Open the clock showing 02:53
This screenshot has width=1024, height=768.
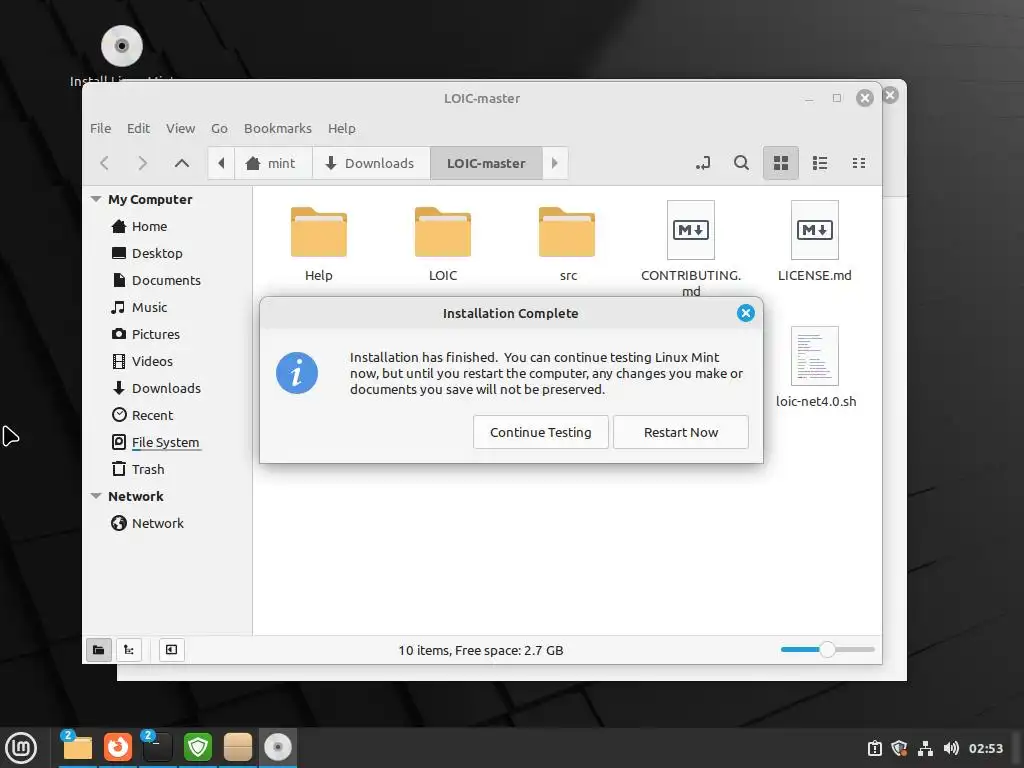tap(985, 748)
